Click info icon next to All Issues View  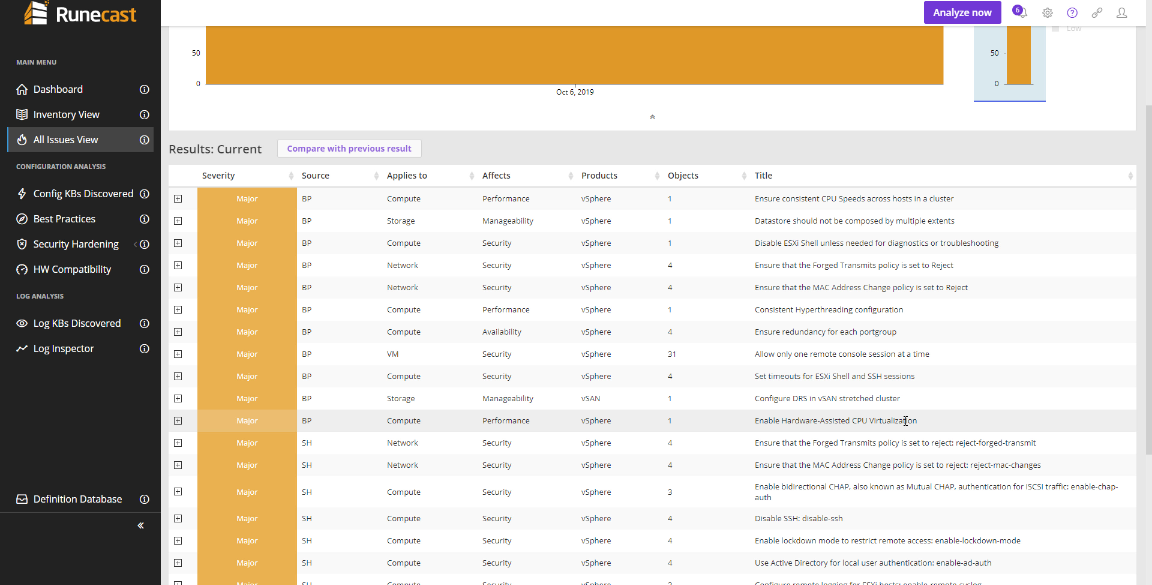pos(145,140)
